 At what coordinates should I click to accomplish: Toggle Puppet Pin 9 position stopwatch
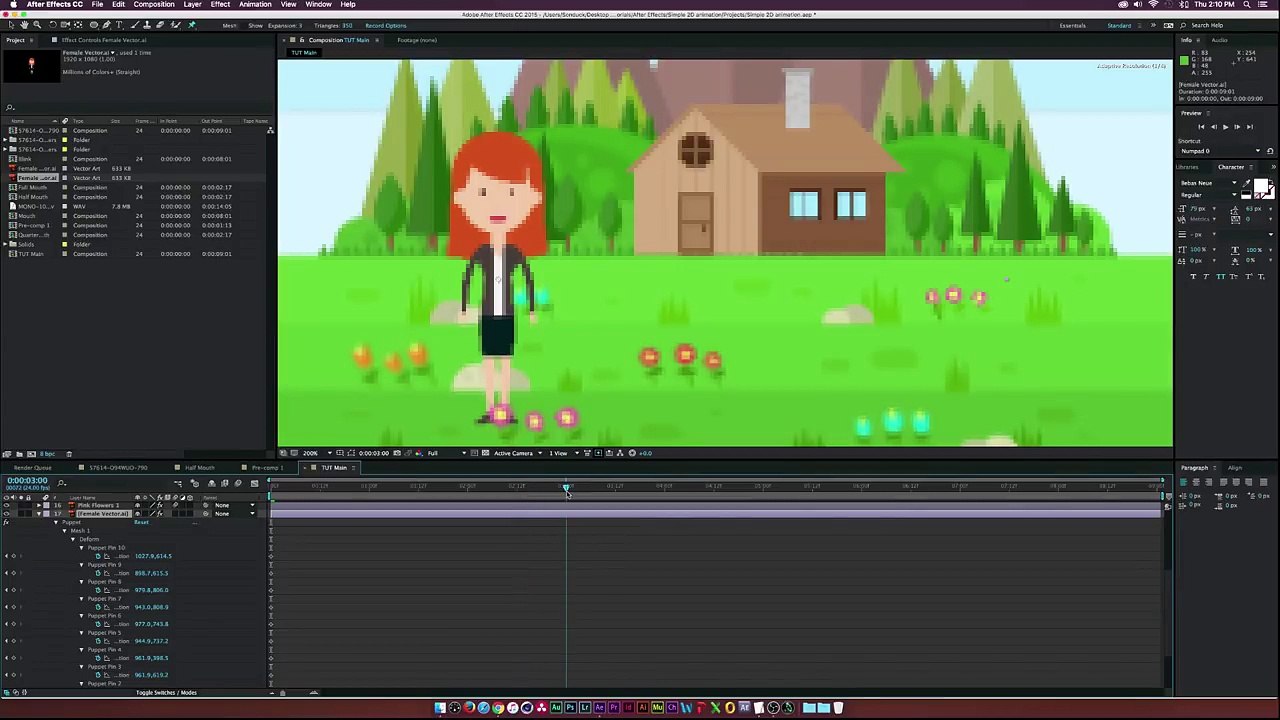pos(98,573)
